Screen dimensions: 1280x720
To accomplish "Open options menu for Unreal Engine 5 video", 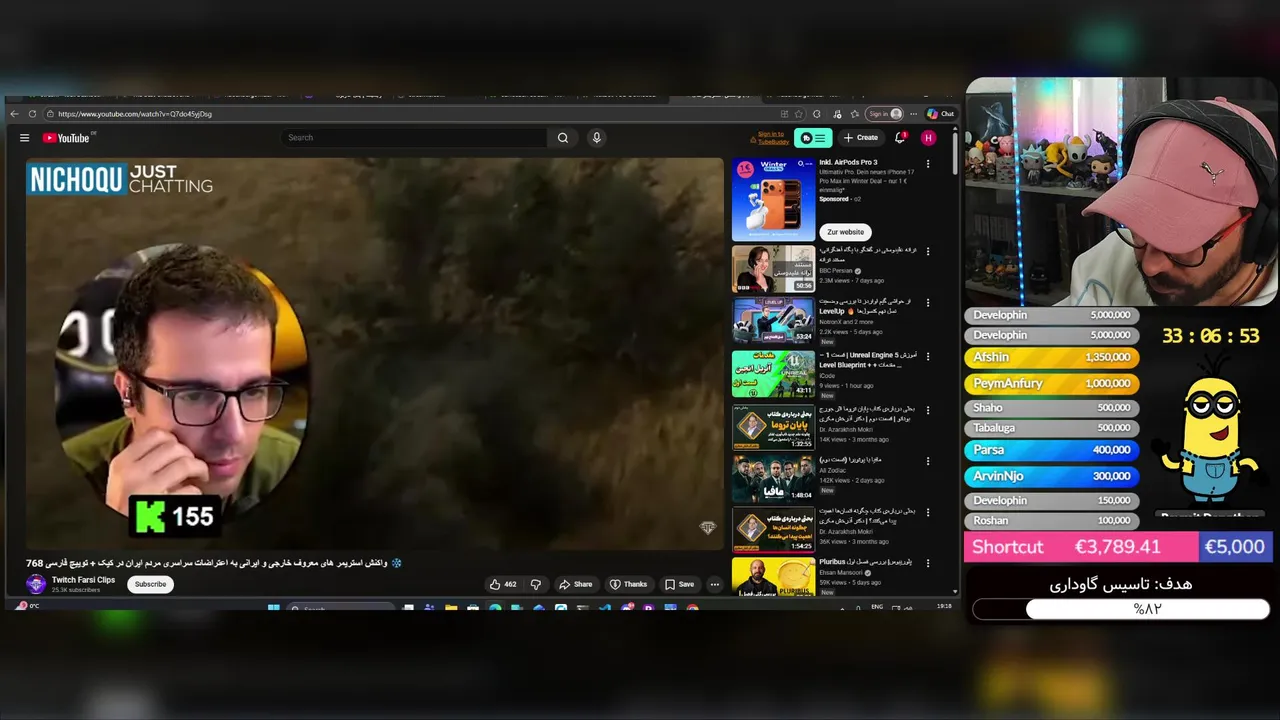I will pyautogui.click(x=928, y=356).
